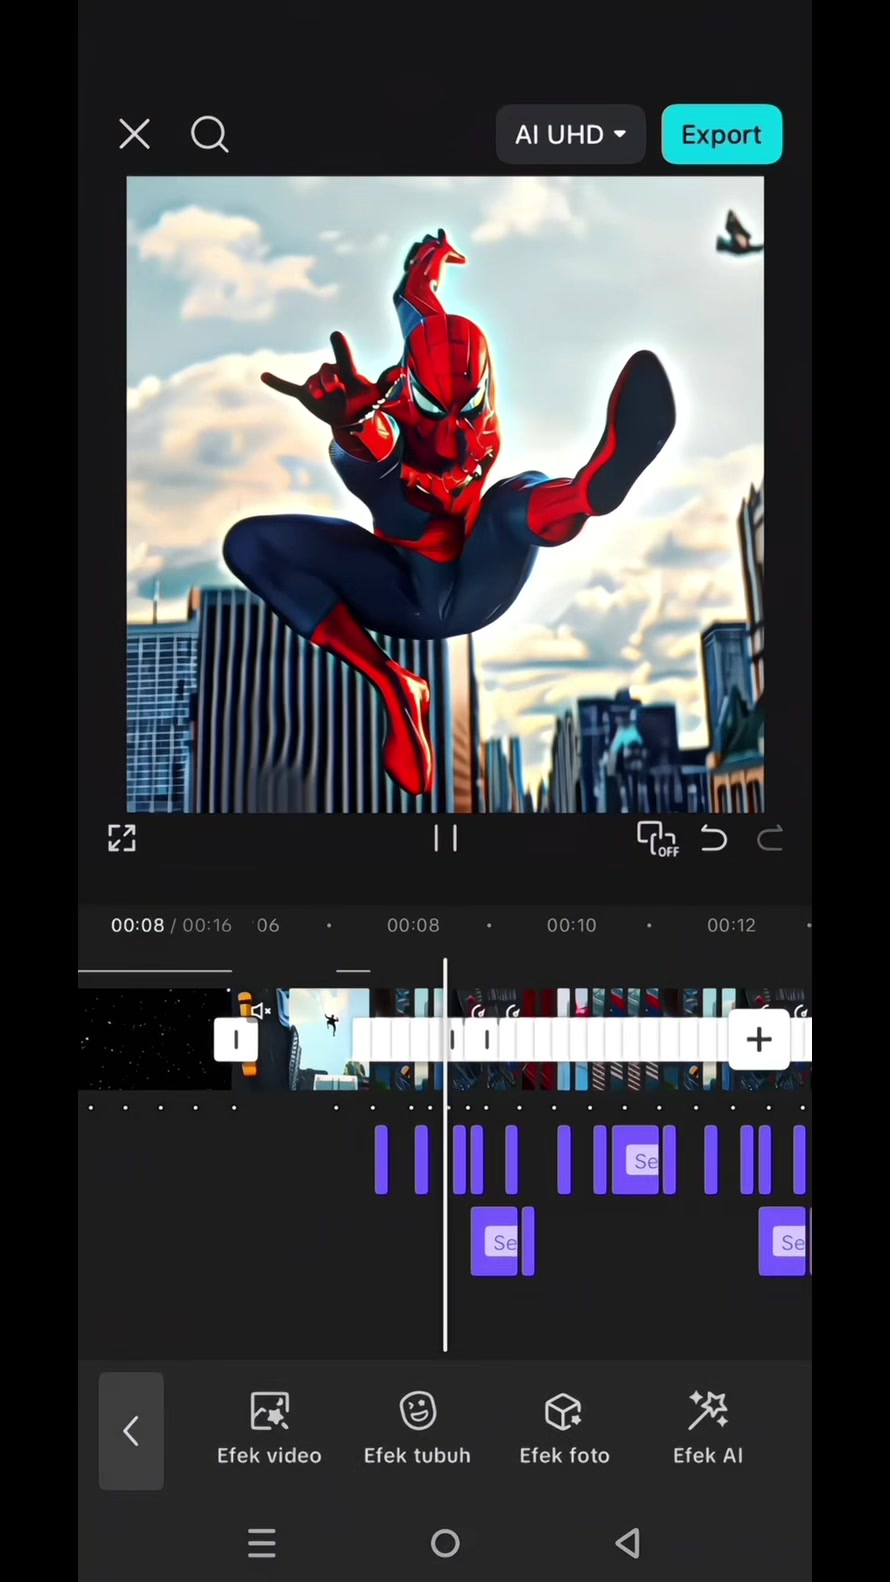
Task: Expand preview to fullscreen
Action: (122, 838)
